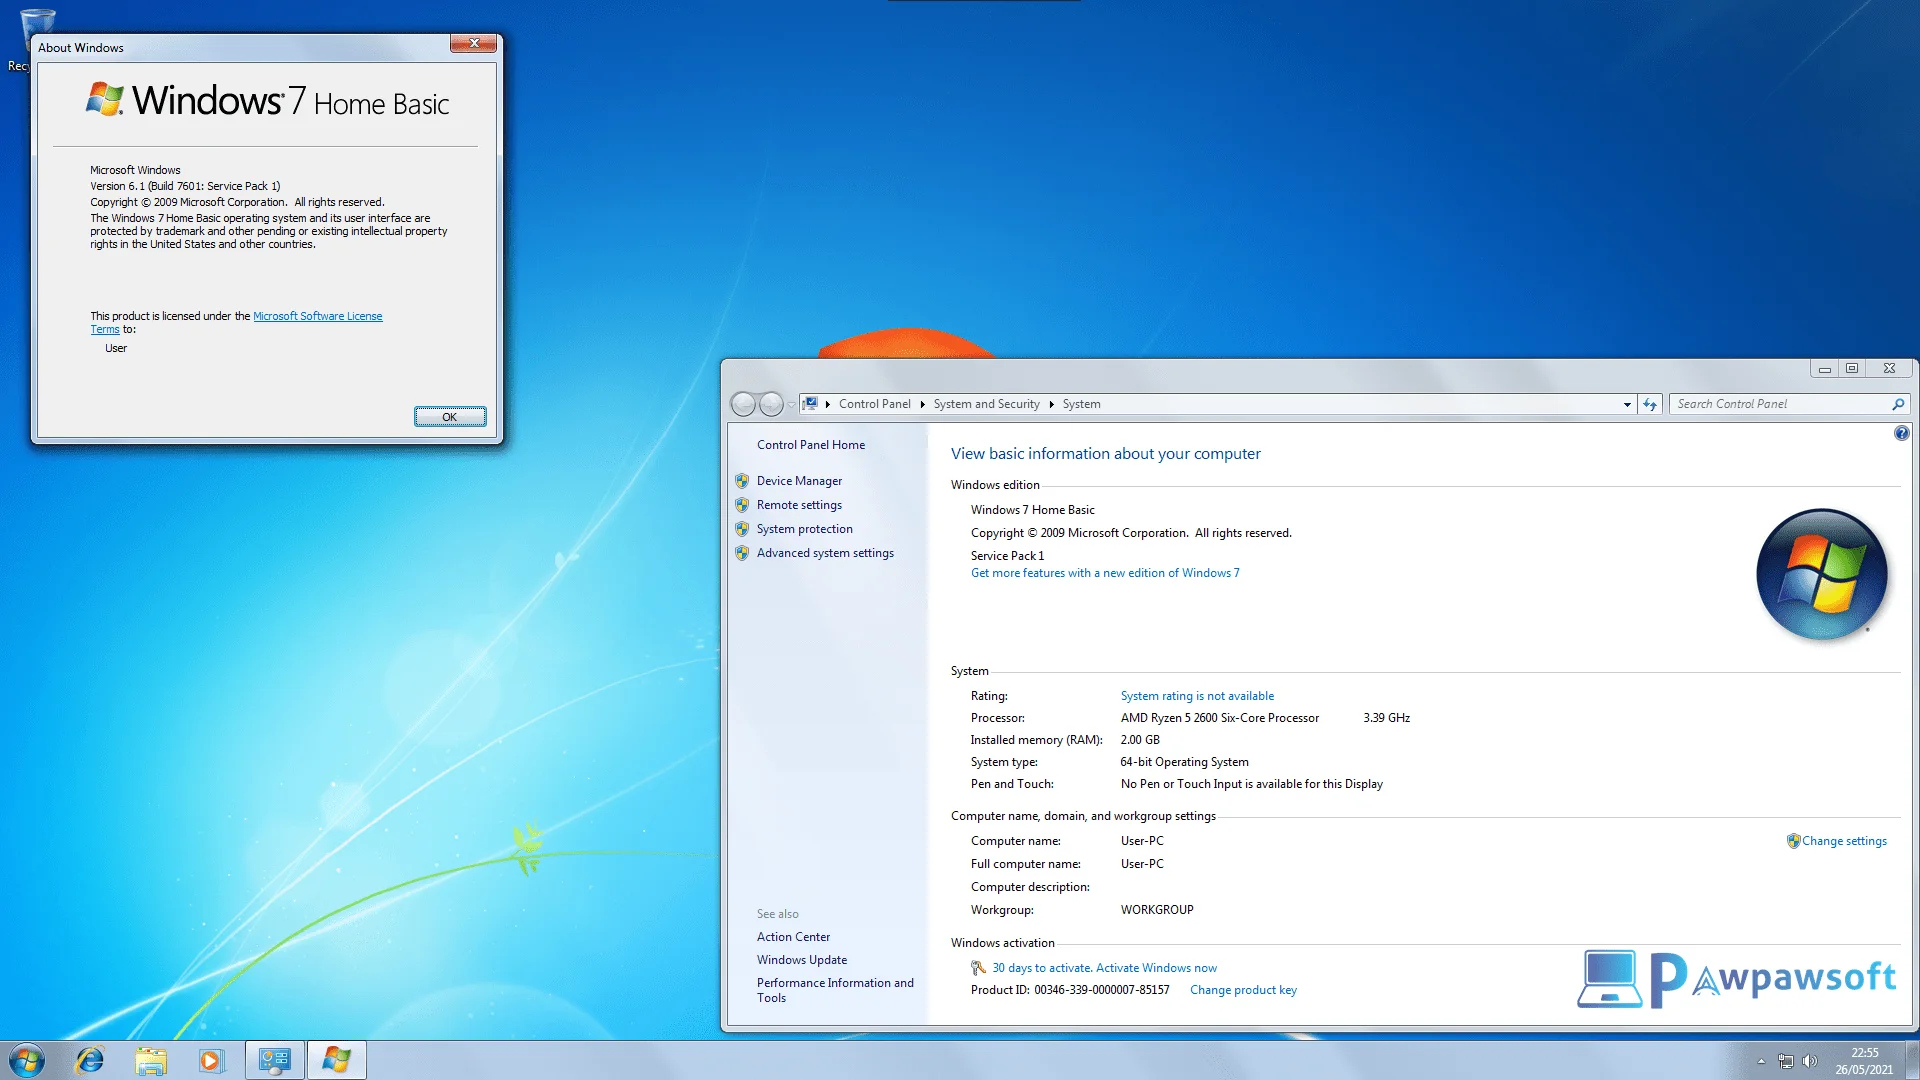Click the search magnifier icon

[x=1898, y=404]
